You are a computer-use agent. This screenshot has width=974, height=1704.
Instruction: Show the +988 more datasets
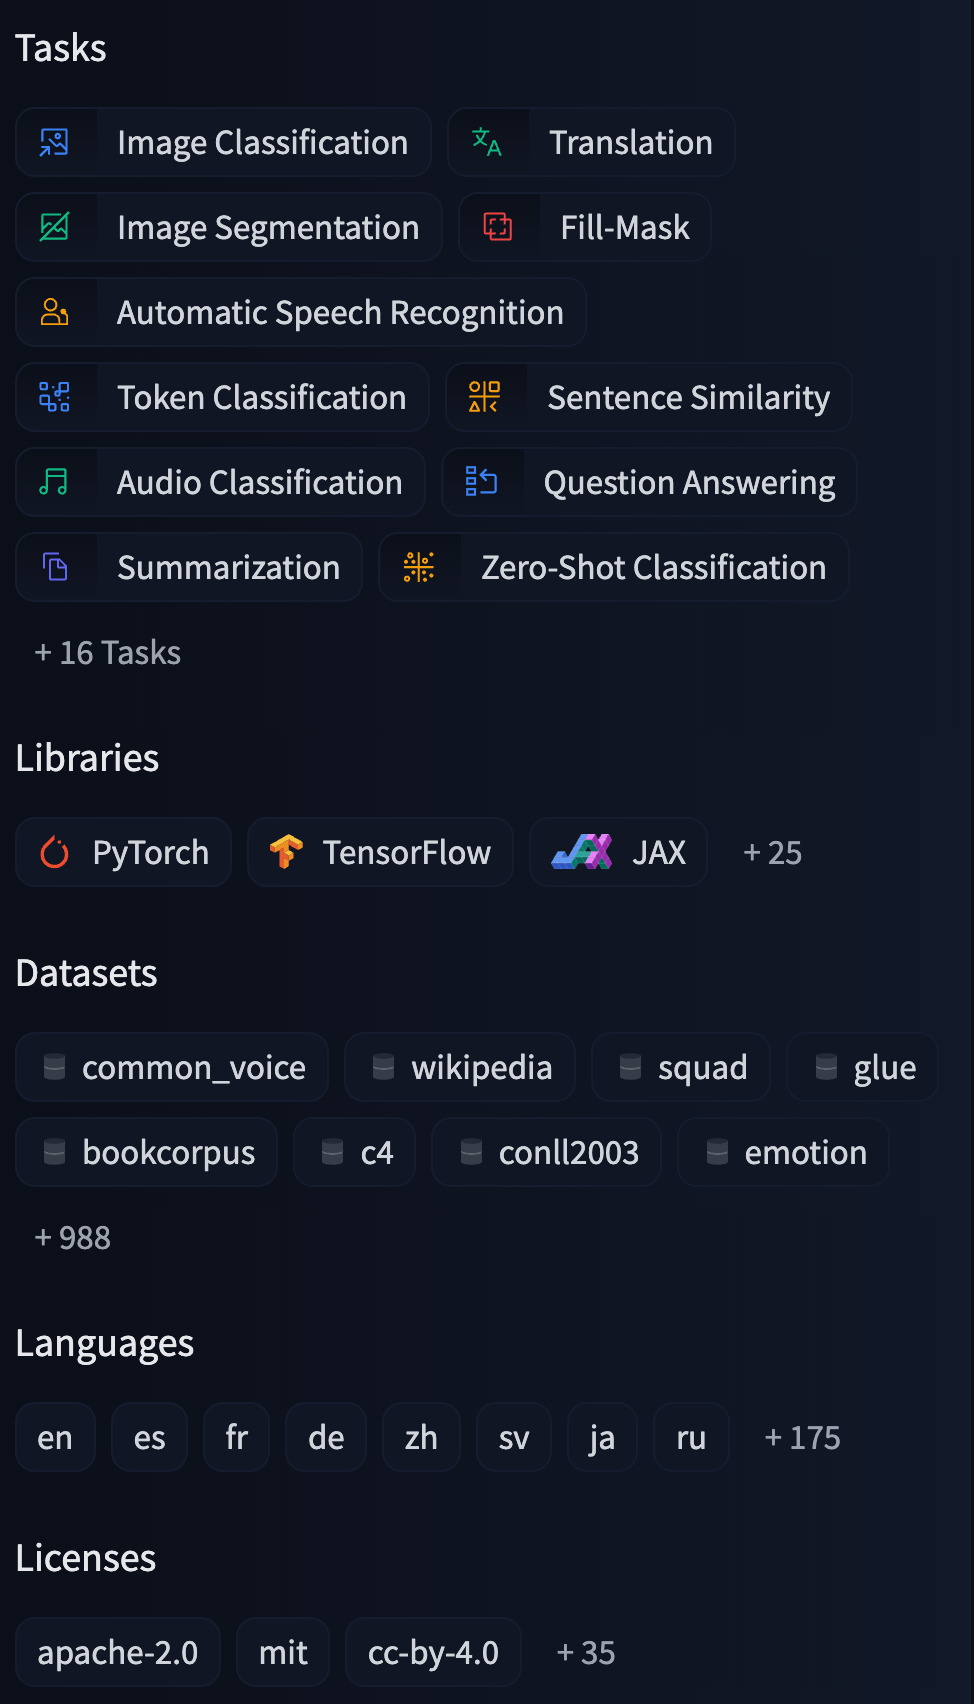click(73, 1238)
